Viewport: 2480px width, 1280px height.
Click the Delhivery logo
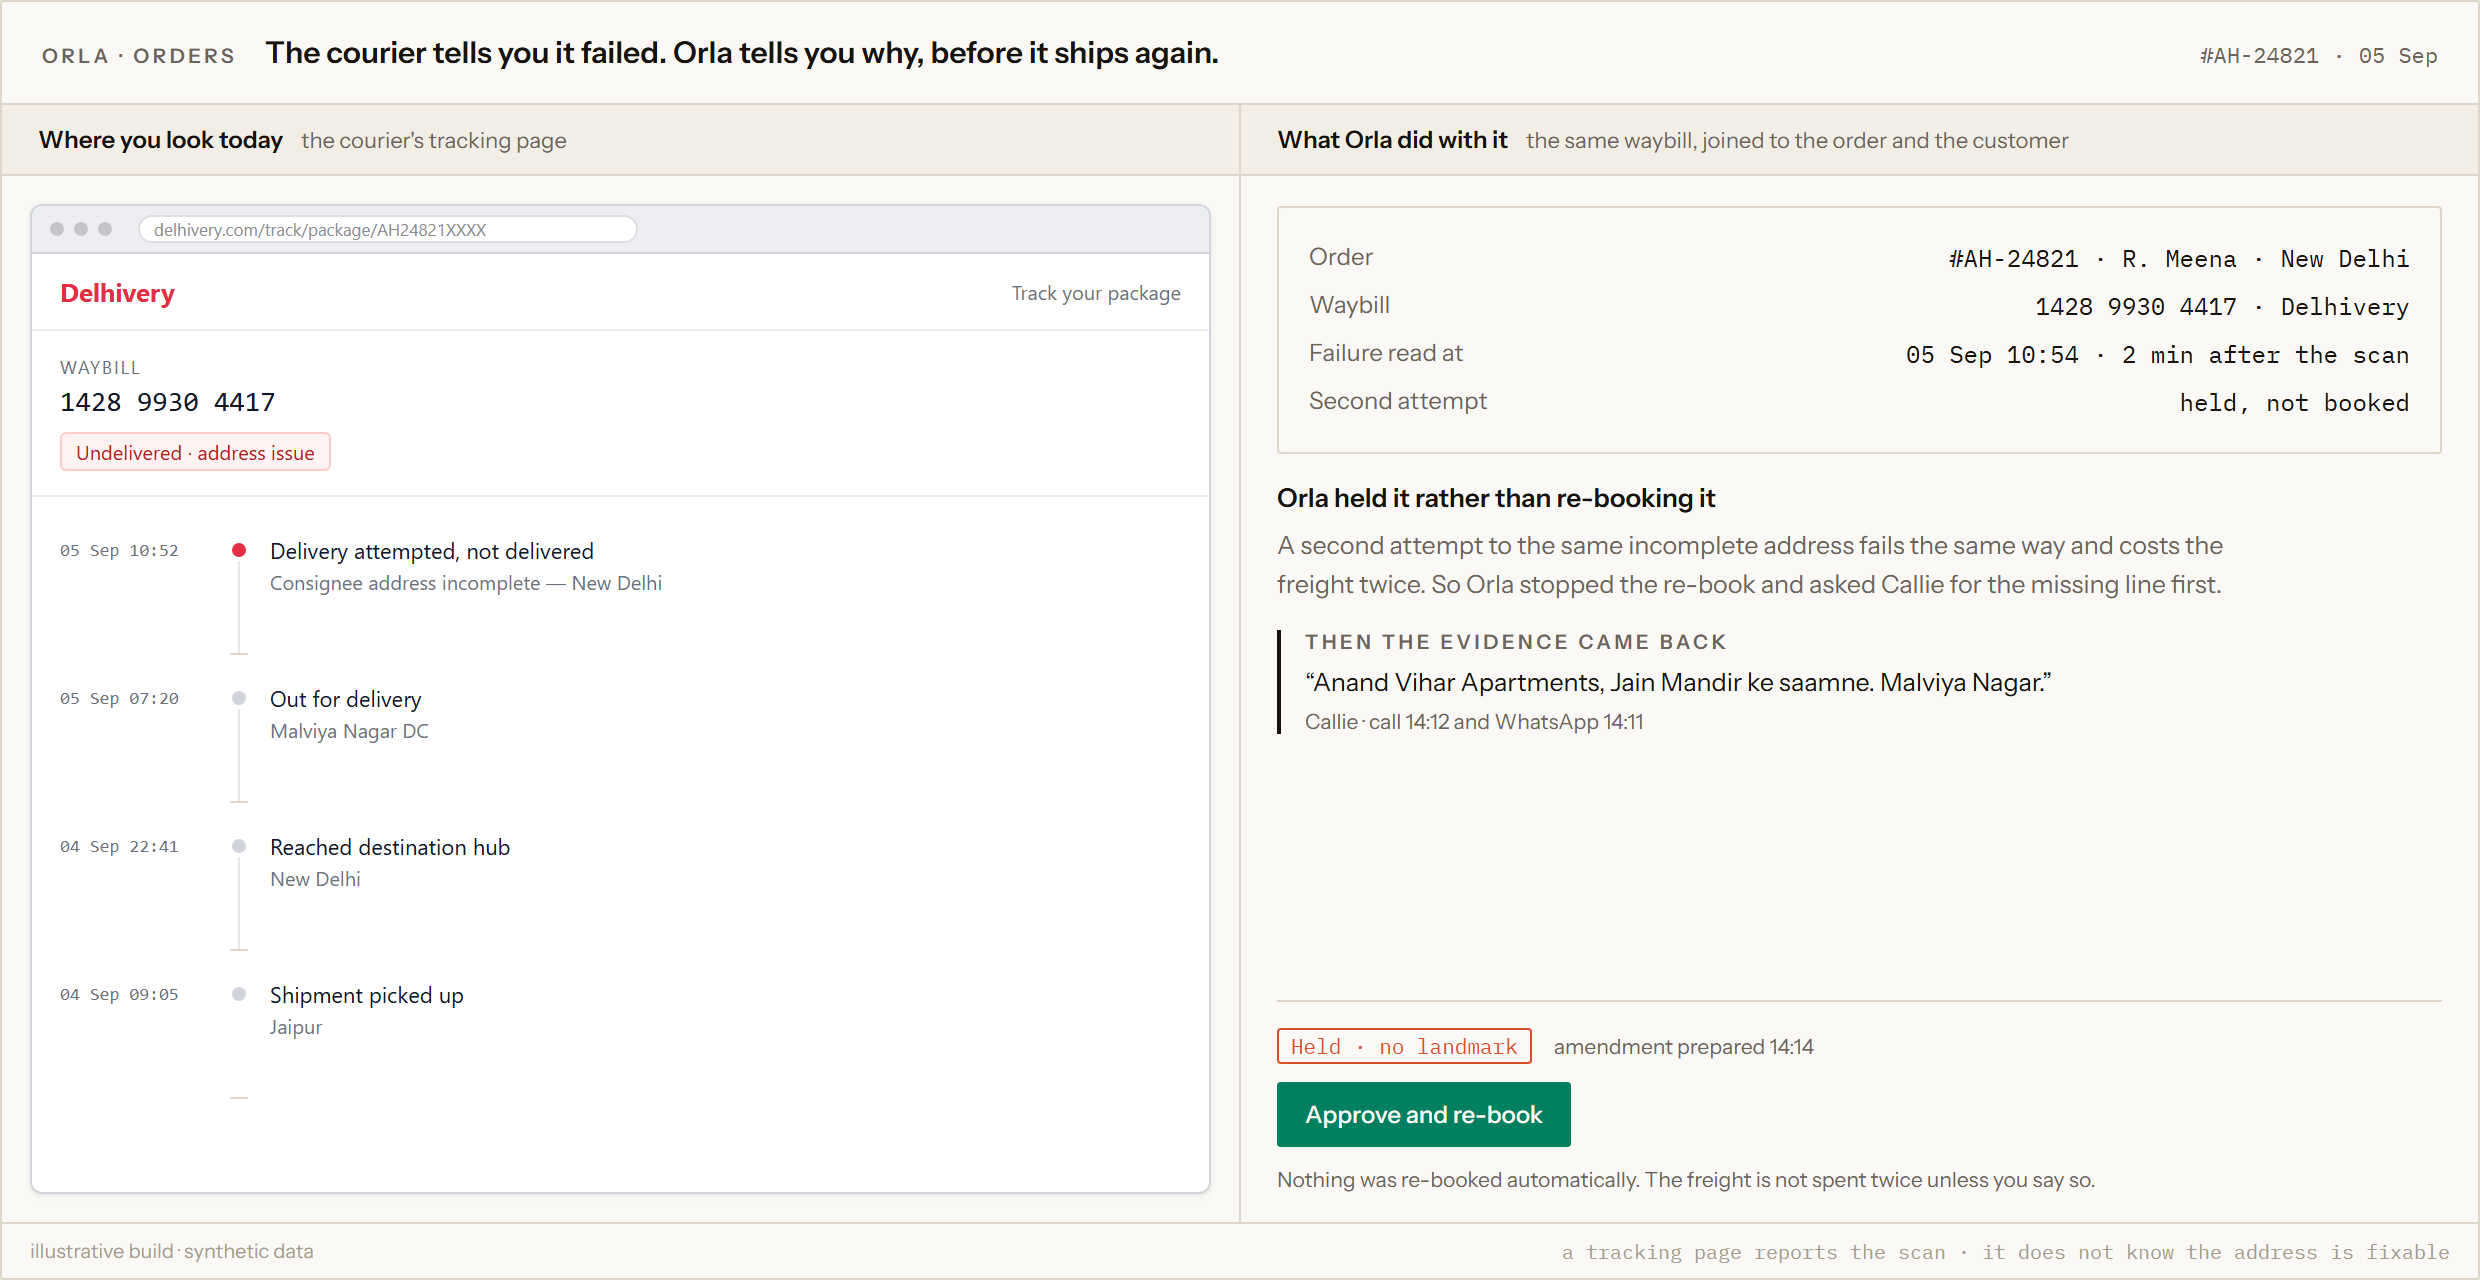pyautogui.click(x=118, y=293)
